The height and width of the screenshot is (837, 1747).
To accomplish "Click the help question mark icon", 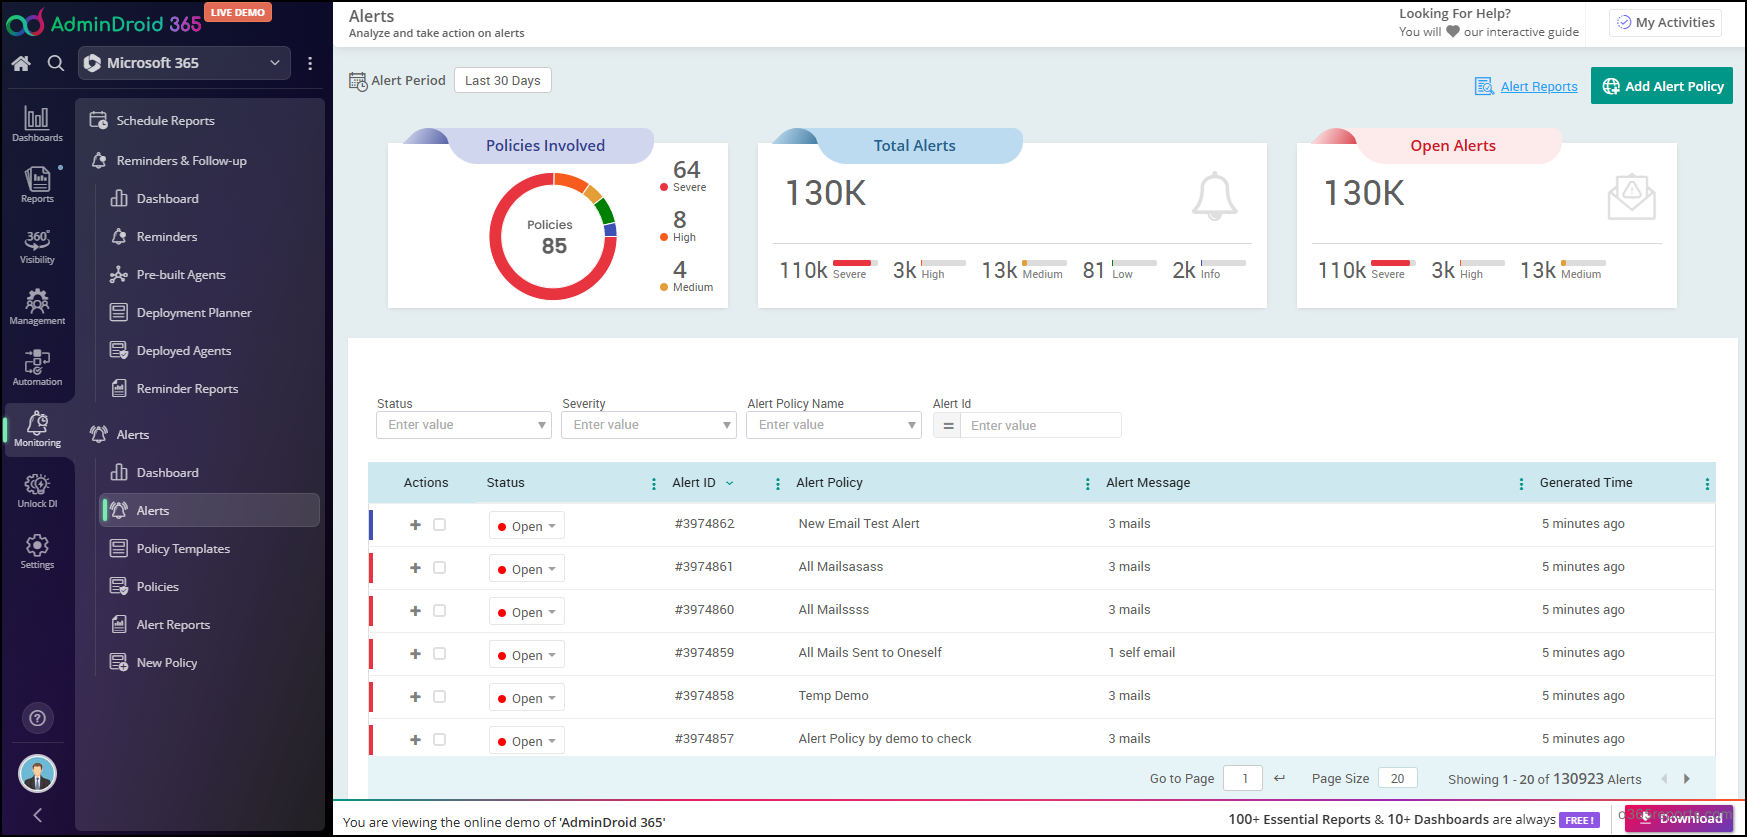I will coord(37,718).
